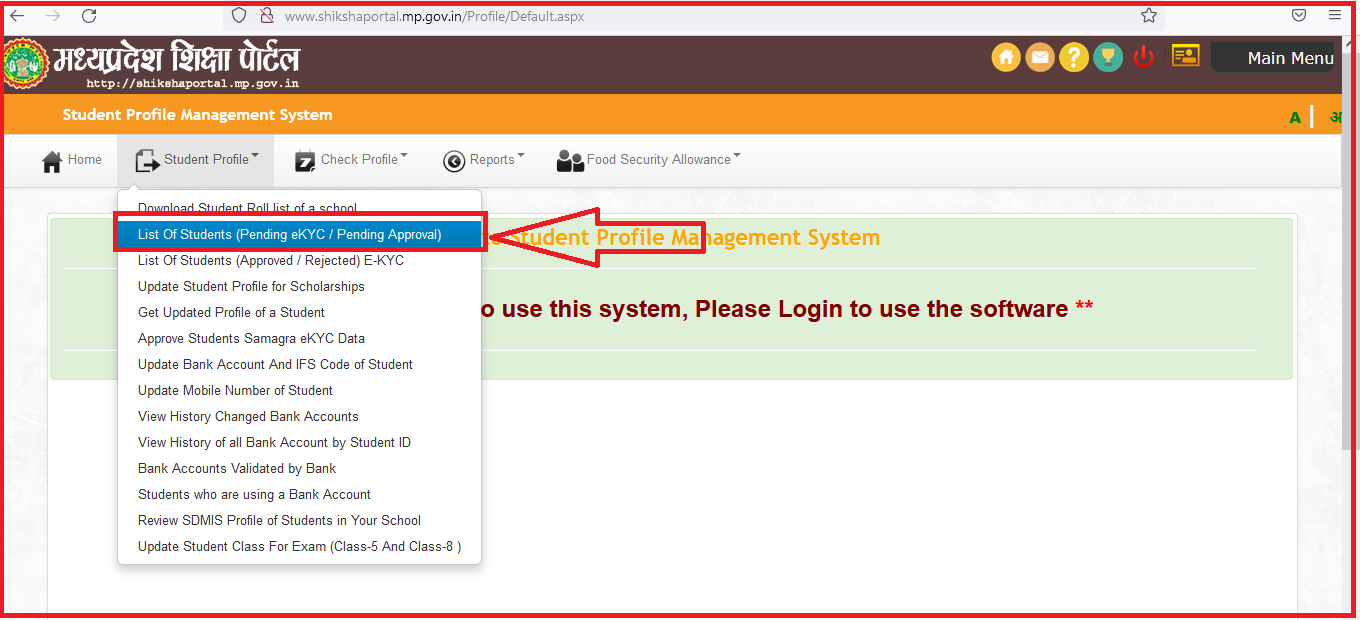Click the yellow home icon in header
This screenshot has height=620, width=1360.
(1006, 57)
